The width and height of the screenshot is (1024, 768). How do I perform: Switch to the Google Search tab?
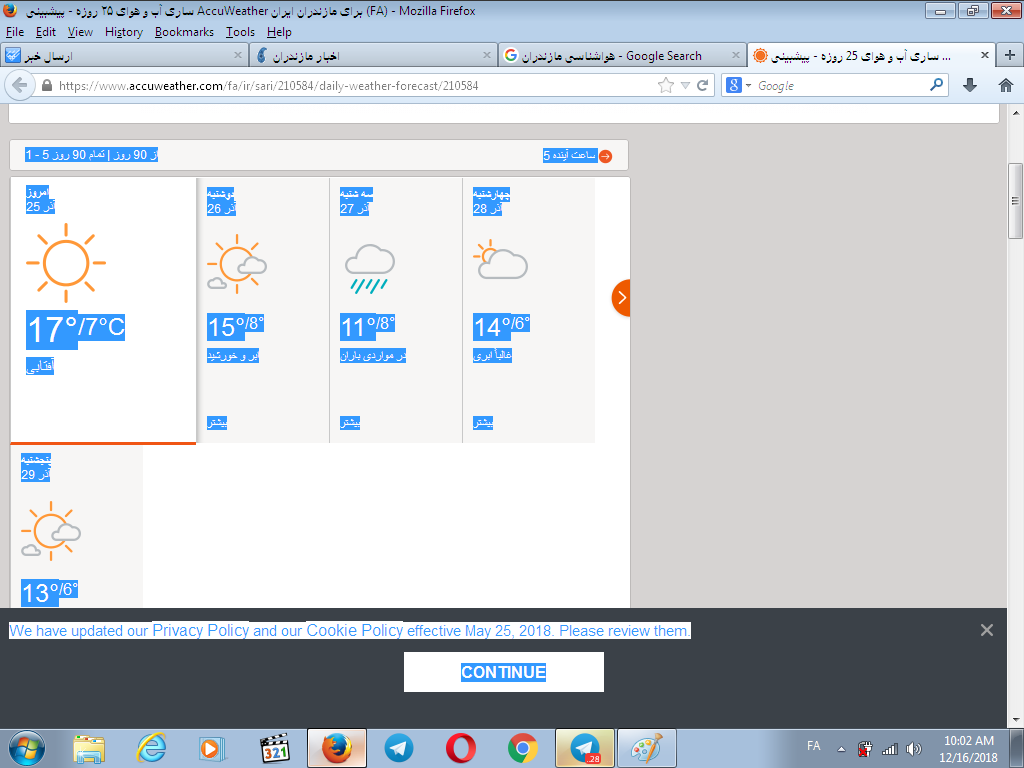(x=620, y=56)
